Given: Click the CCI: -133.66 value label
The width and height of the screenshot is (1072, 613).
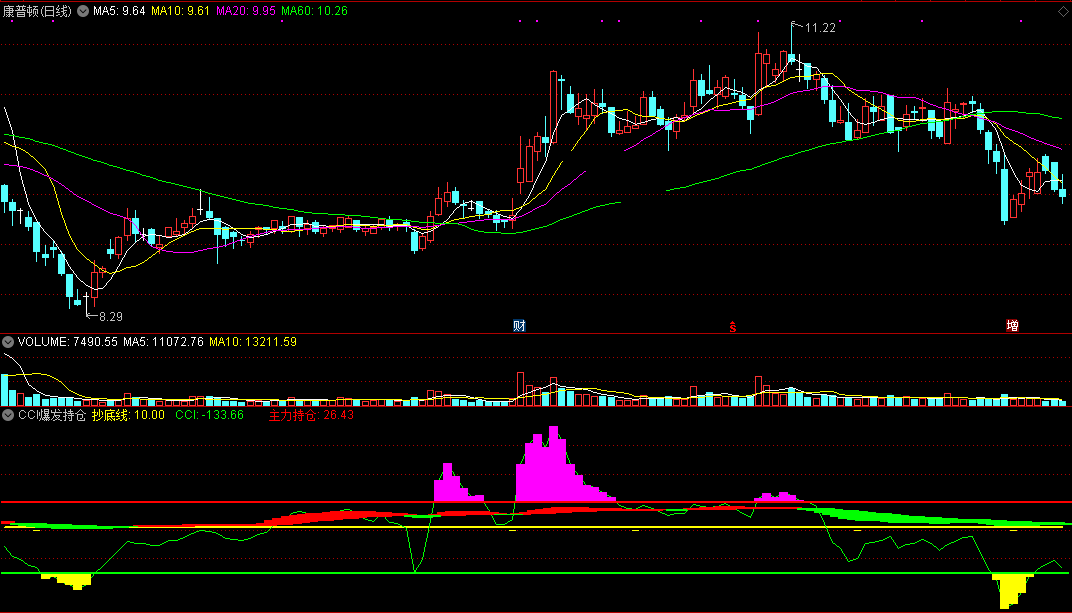Looking at the screenshot, I should [x=209, y=415].
